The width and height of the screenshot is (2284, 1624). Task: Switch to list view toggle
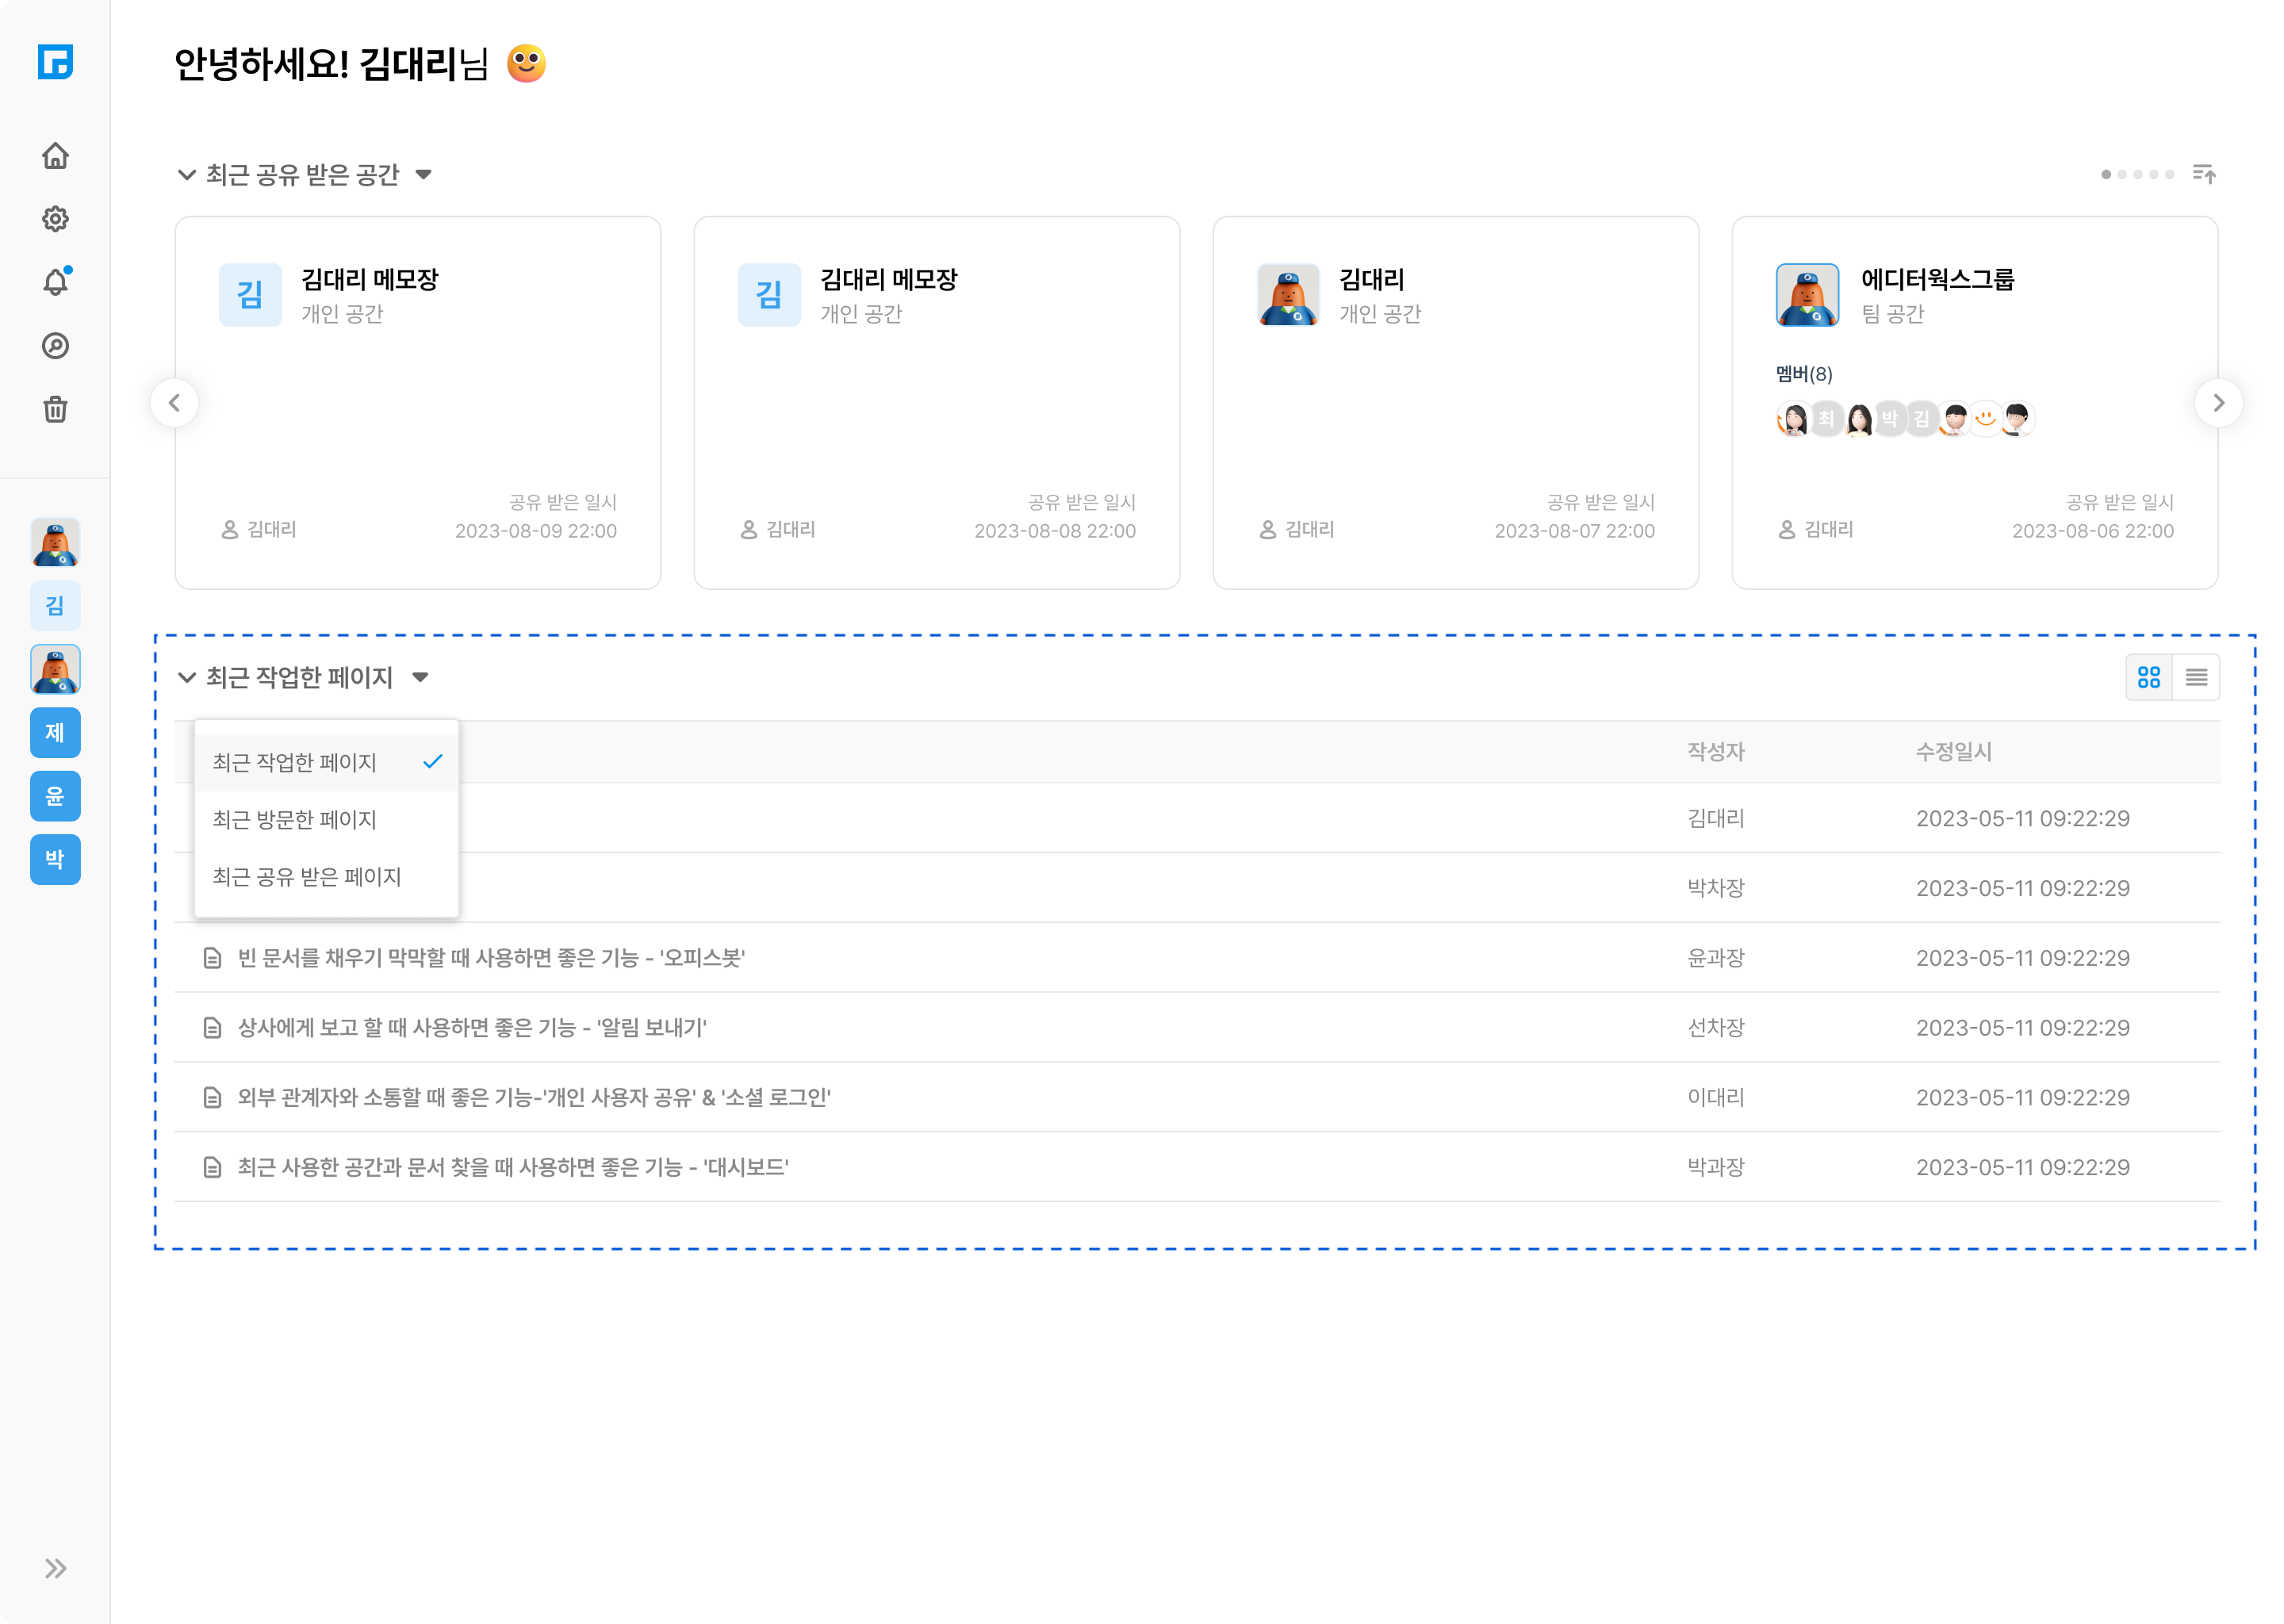[x=2196, y=677]
